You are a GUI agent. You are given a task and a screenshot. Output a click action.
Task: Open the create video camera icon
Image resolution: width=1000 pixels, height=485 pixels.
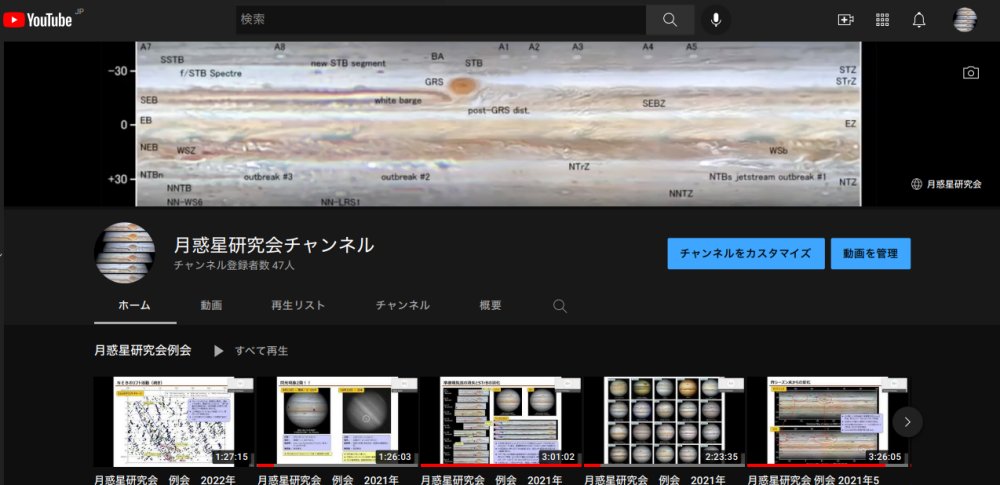coord(845,20)
